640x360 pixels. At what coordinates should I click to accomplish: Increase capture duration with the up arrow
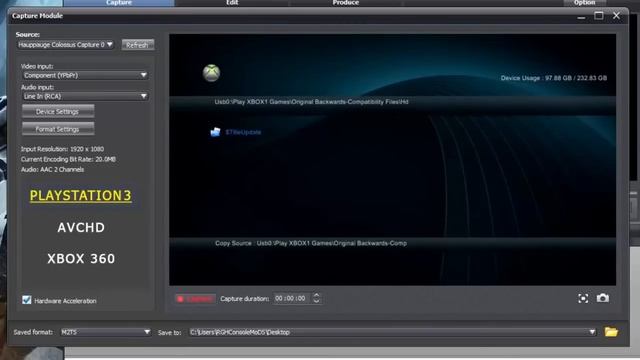click(316, 295)
